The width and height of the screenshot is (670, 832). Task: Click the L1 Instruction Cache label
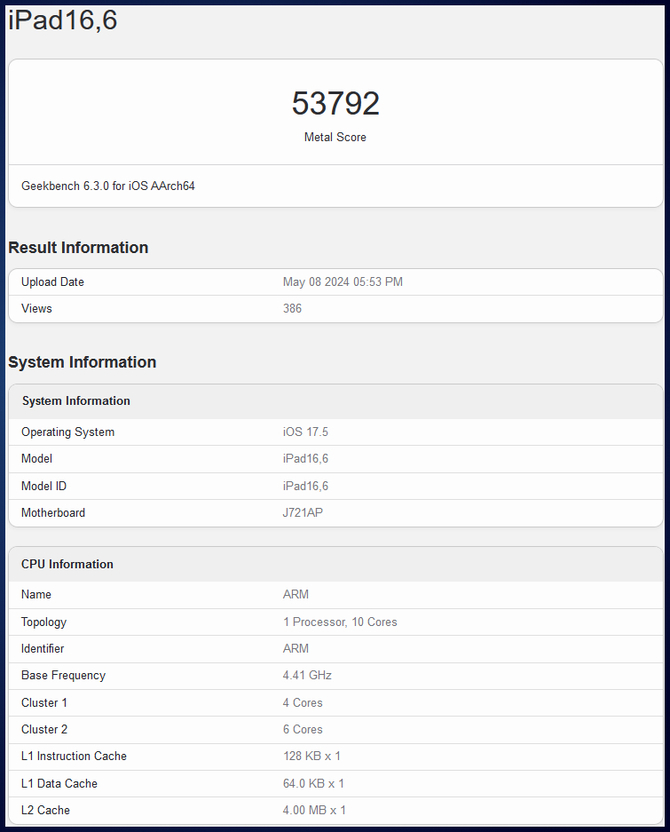click(74, 756)
